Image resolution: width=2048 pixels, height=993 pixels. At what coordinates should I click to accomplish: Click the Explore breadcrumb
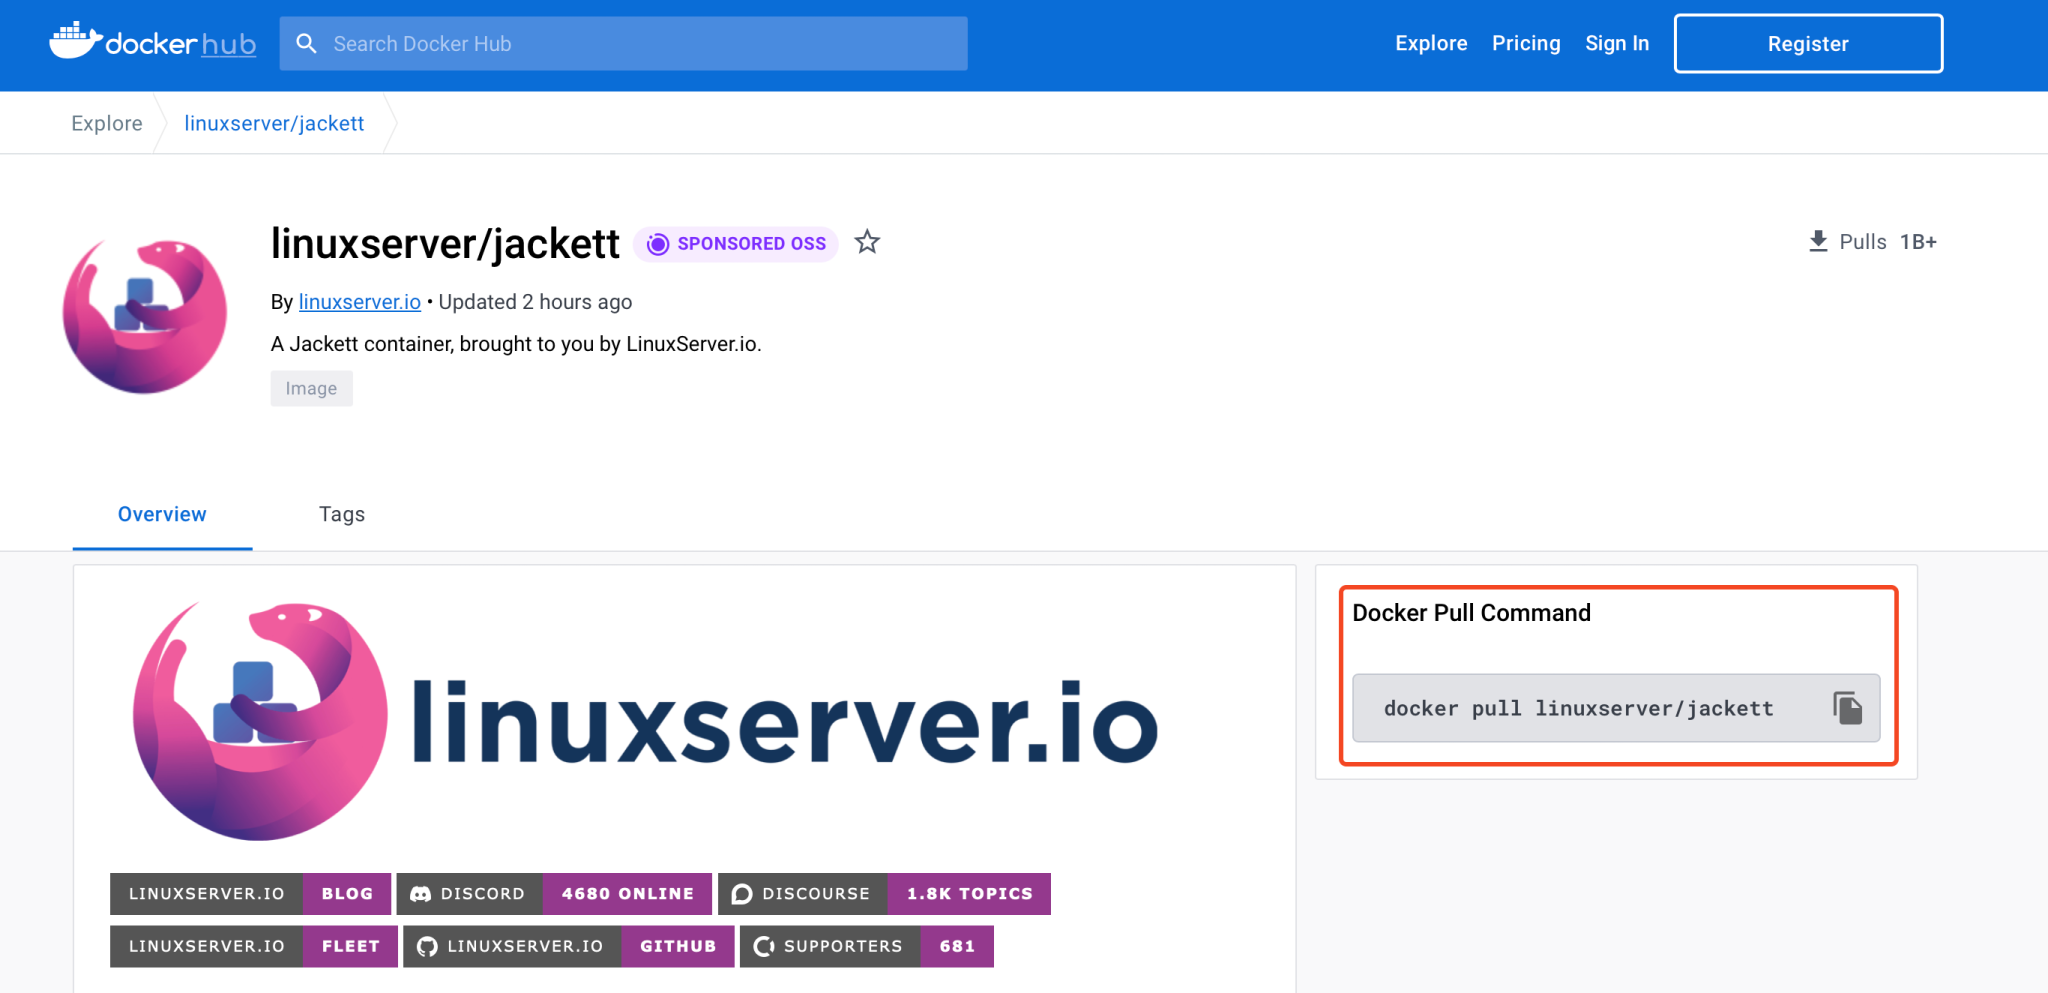click(107, 123)
